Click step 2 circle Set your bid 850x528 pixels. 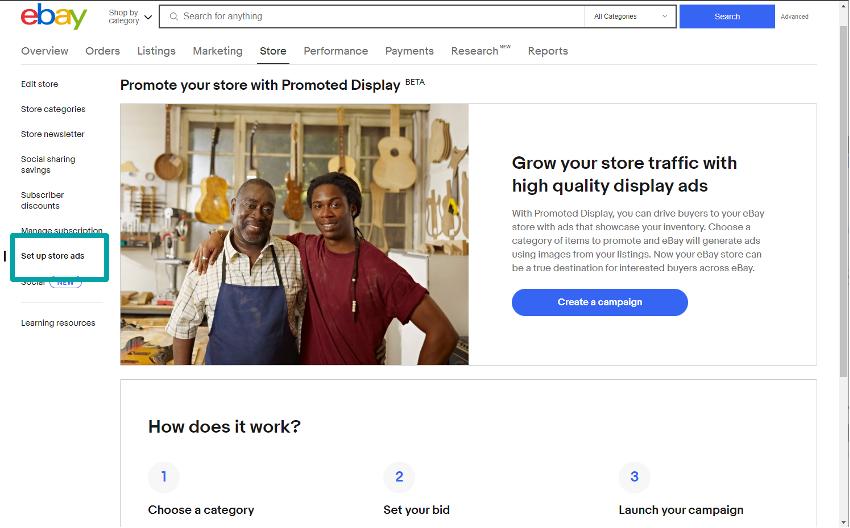[x=399, y=477]
